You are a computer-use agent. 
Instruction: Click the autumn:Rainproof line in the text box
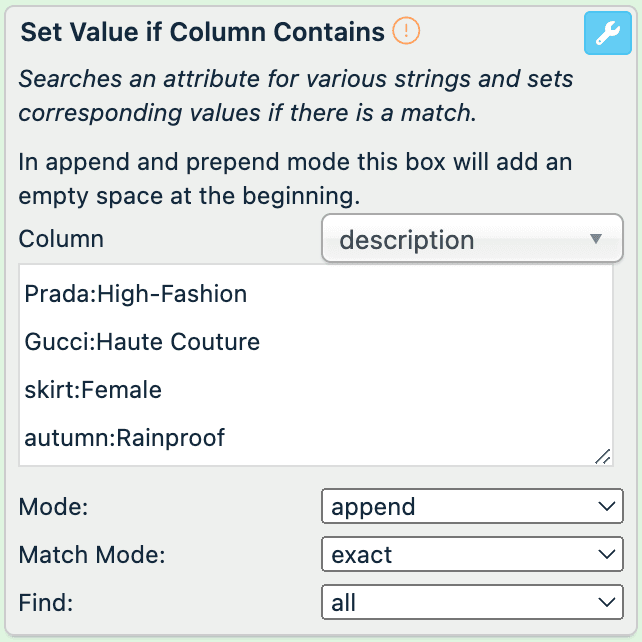tap(125, 438)
